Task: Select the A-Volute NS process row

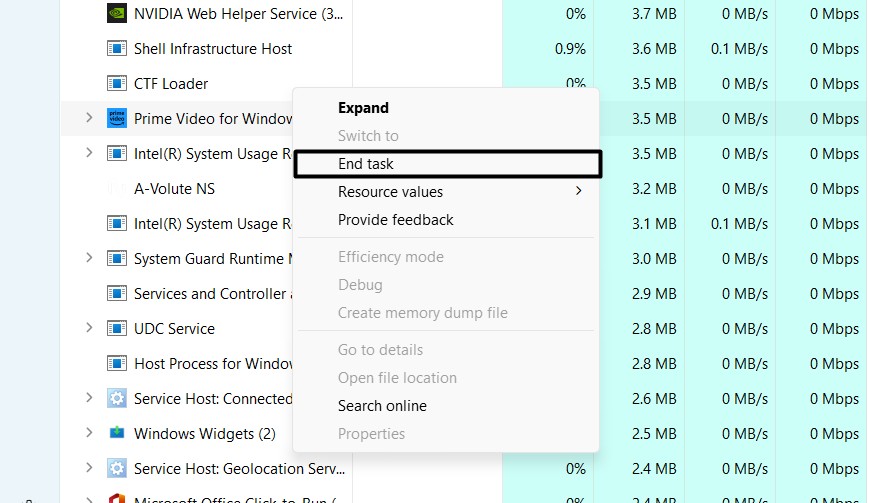Action: tap(174, 189)
